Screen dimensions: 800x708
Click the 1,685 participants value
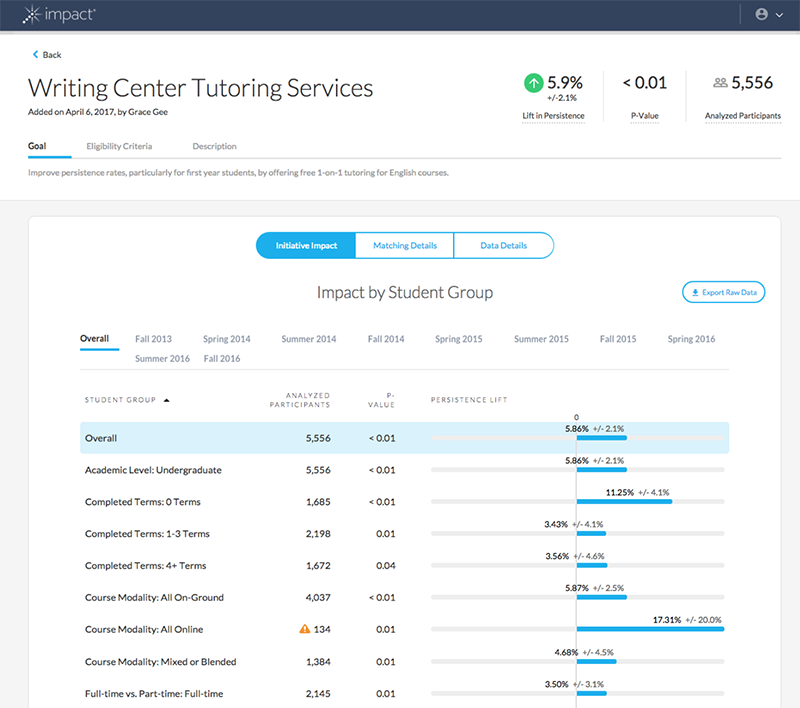click(318, 502)
